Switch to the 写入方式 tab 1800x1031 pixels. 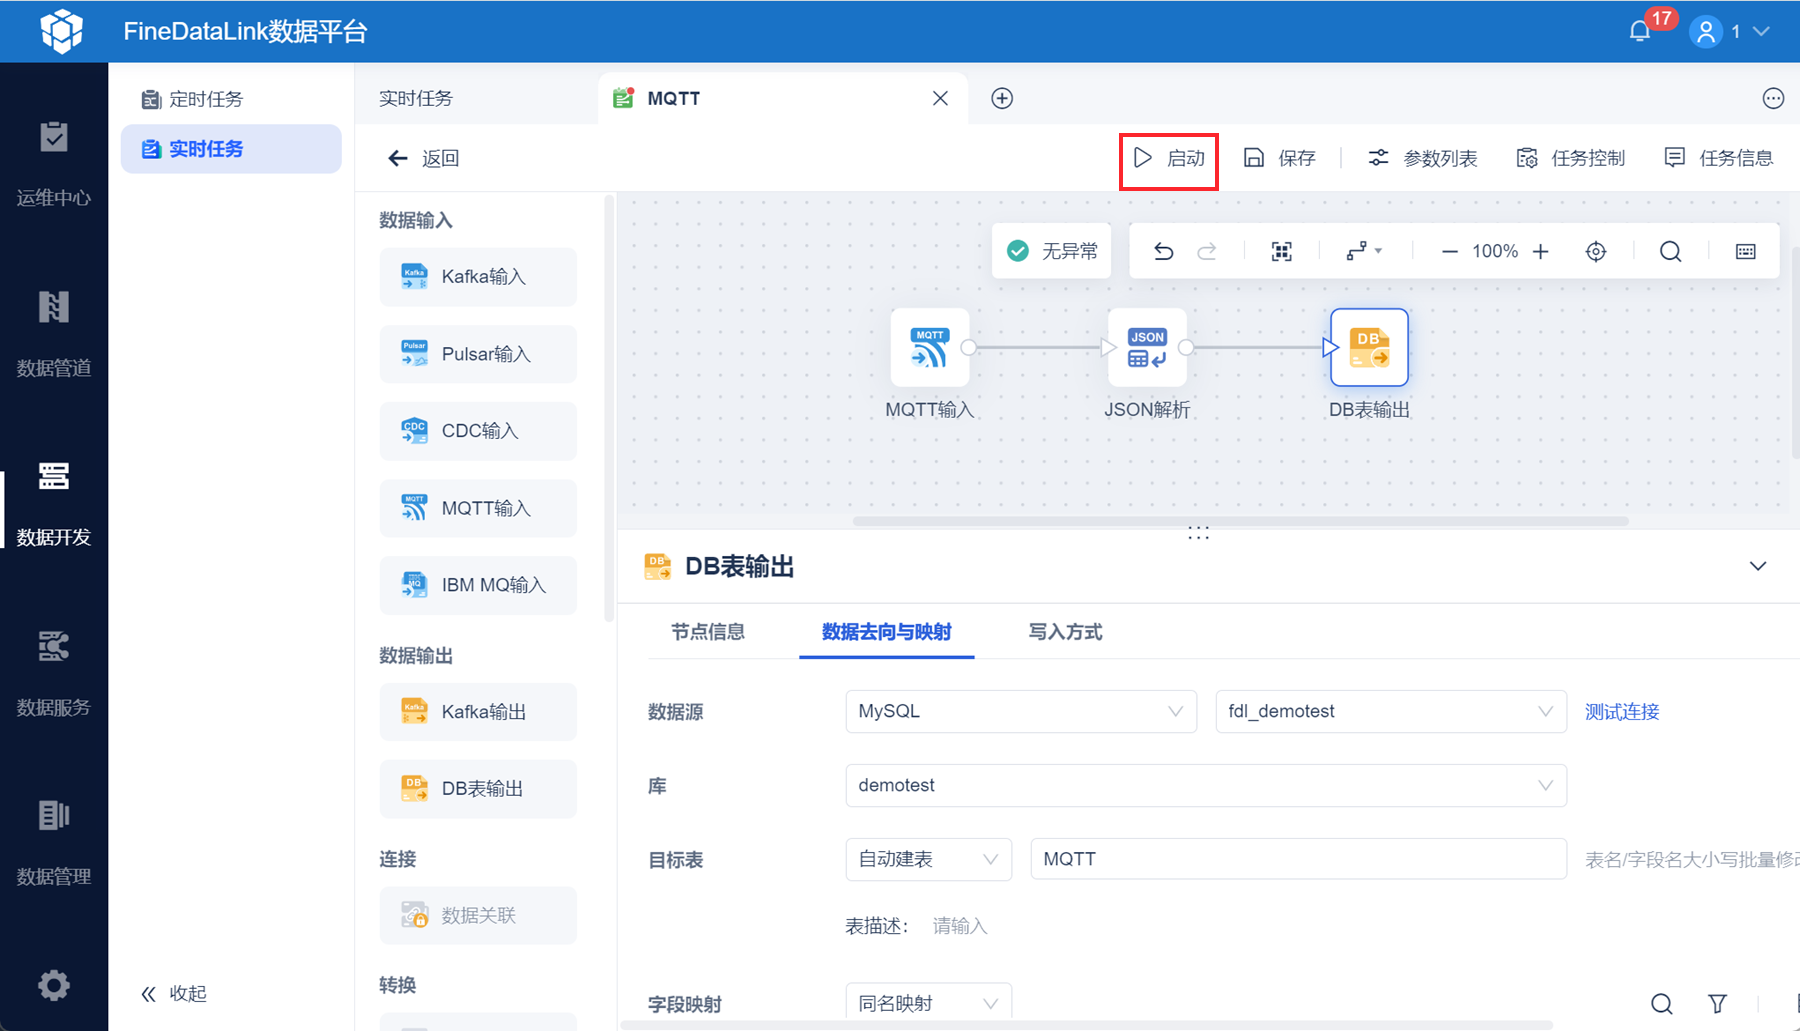[x=1065, y=632]
